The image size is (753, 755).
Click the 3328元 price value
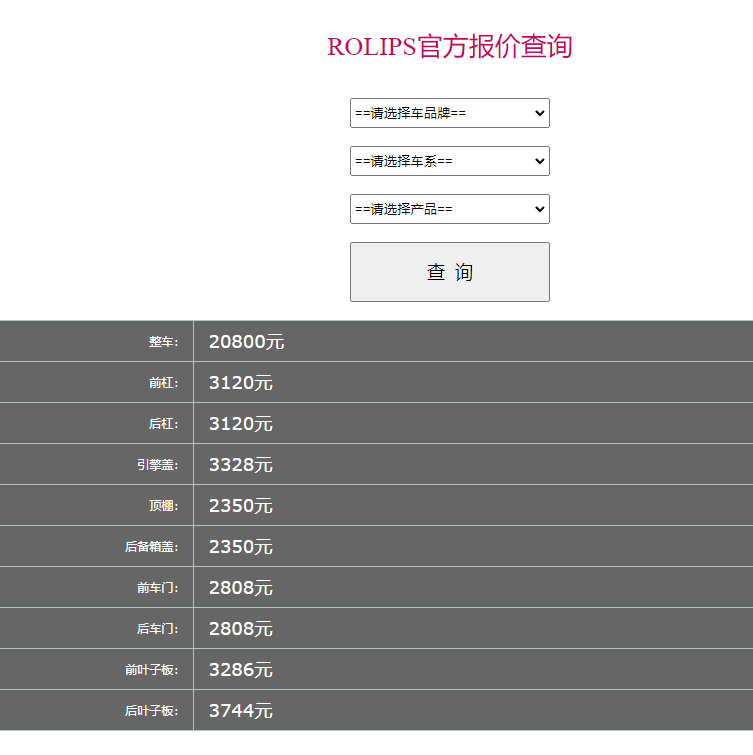[x=240, y=465]
